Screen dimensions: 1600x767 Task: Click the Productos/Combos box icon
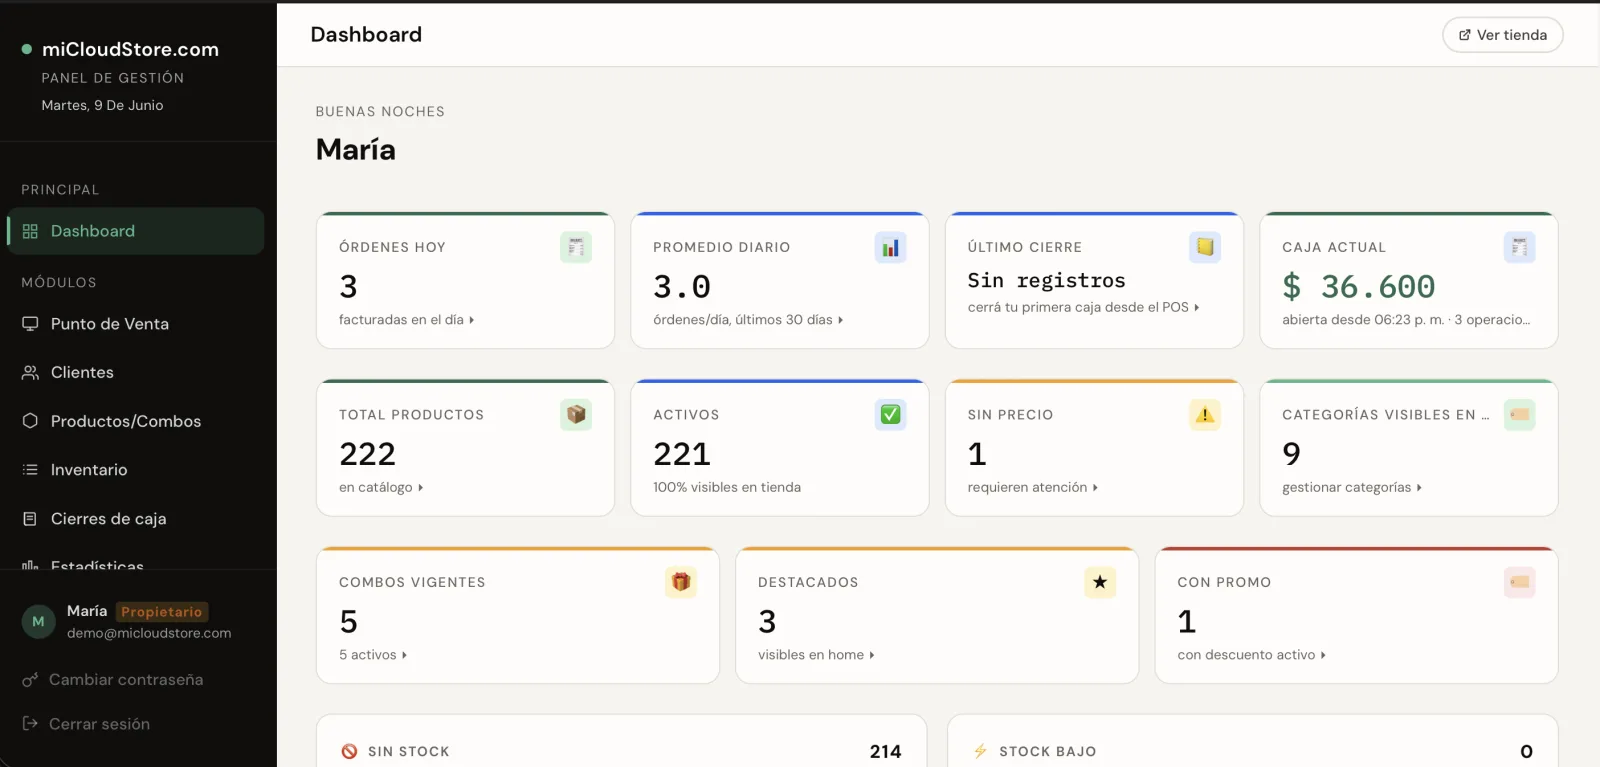(x=30, y=421)
